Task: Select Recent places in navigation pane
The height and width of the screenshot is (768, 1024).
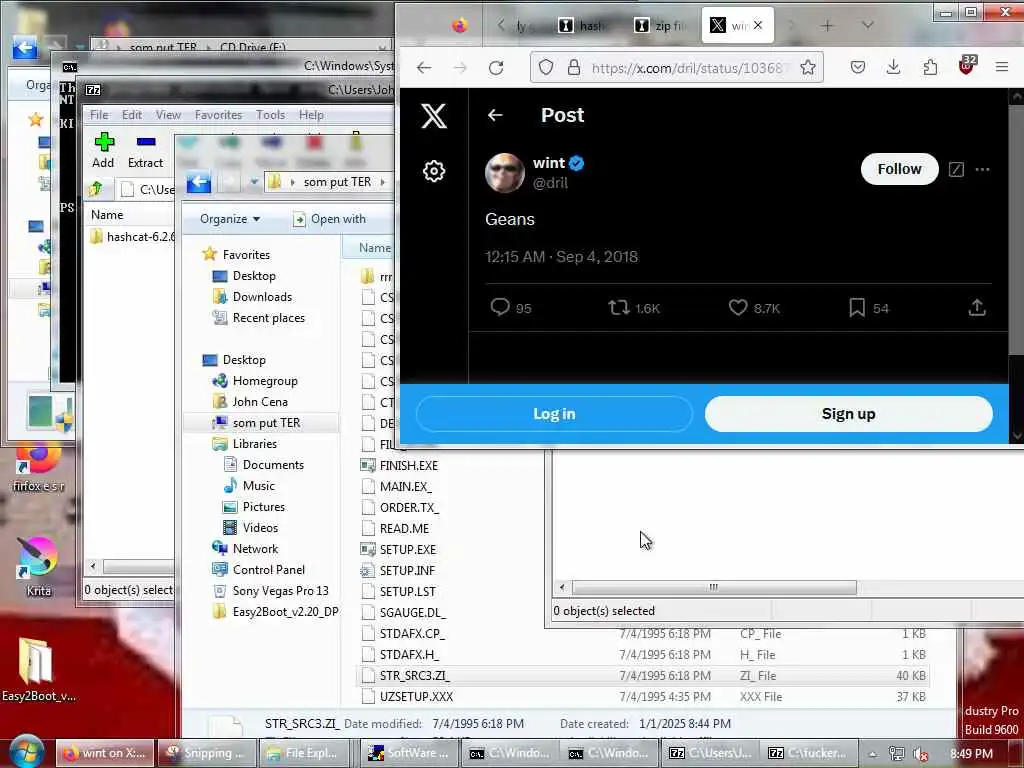Action: (259, 318)
